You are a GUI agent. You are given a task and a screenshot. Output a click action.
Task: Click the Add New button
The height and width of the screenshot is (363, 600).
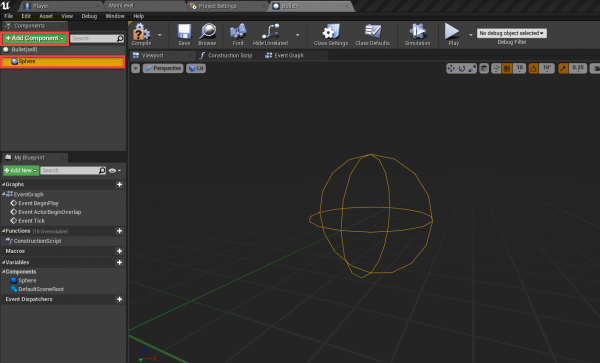[21, 170]
